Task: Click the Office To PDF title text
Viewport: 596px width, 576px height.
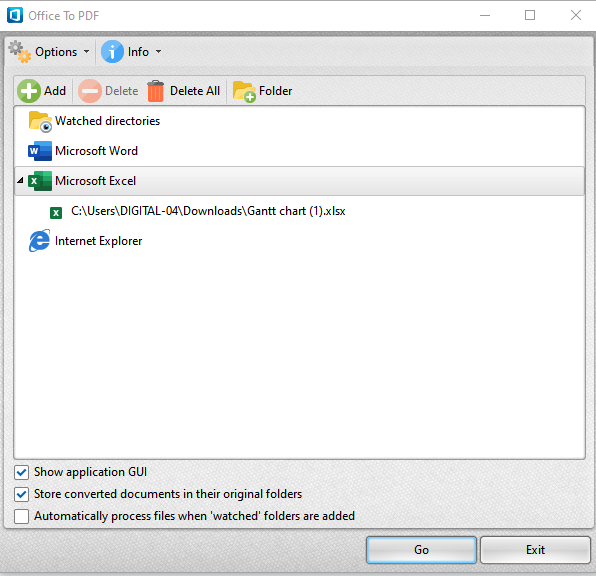Action: (x=63, y=16)
